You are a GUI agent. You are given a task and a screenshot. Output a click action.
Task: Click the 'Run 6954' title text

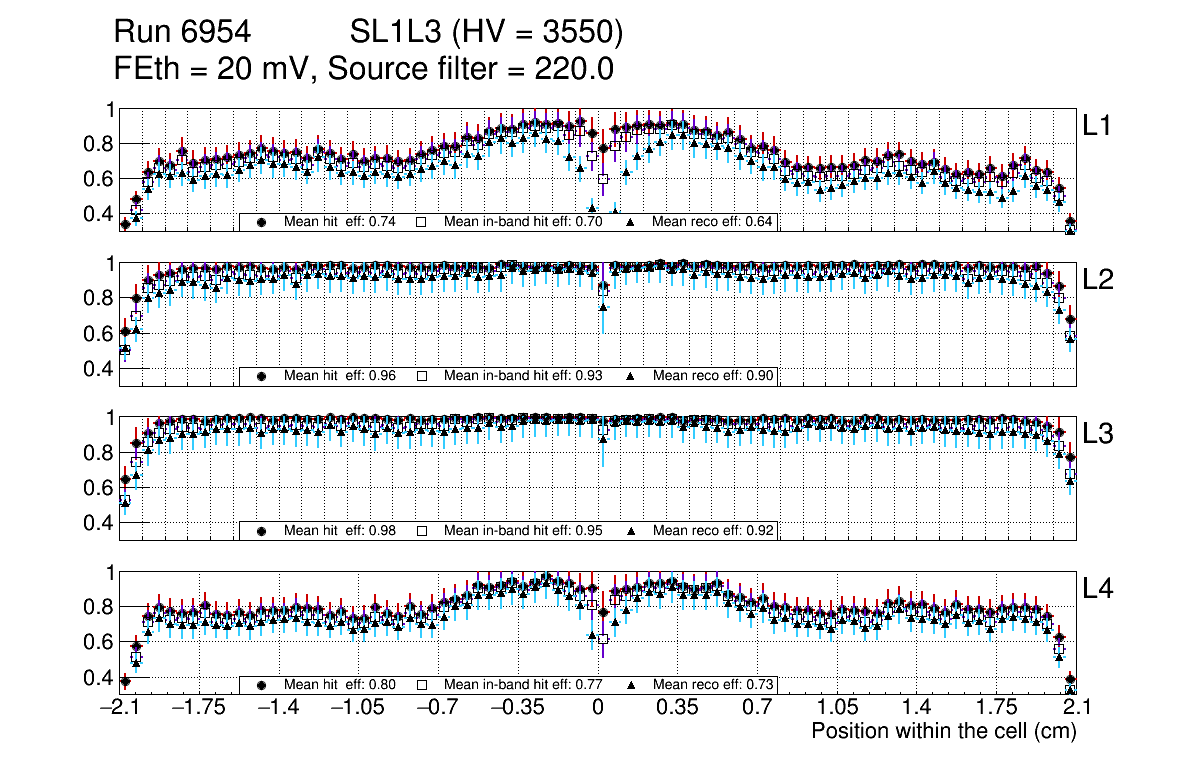point(181,33)
